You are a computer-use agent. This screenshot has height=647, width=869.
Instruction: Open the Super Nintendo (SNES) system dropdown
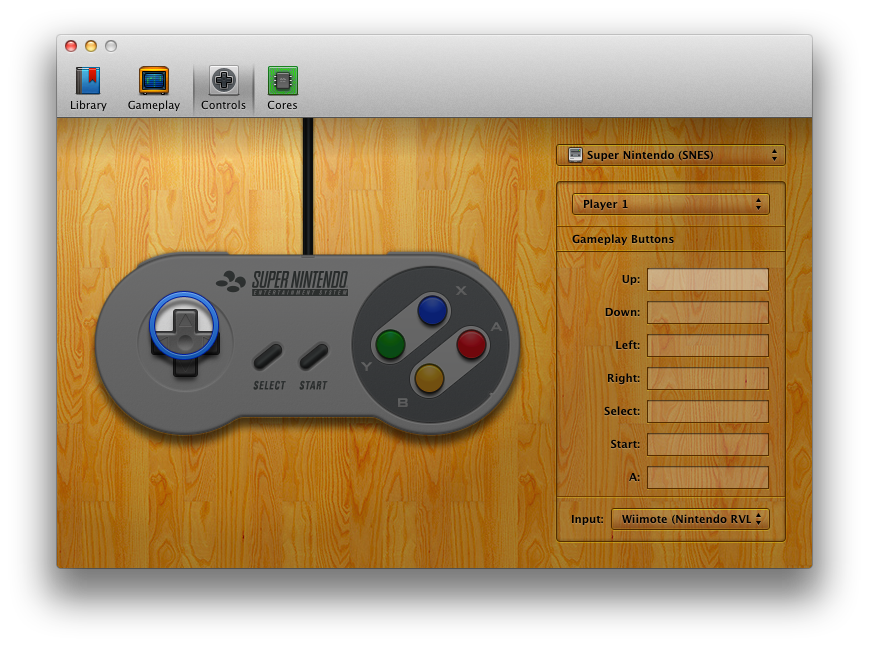670,155
